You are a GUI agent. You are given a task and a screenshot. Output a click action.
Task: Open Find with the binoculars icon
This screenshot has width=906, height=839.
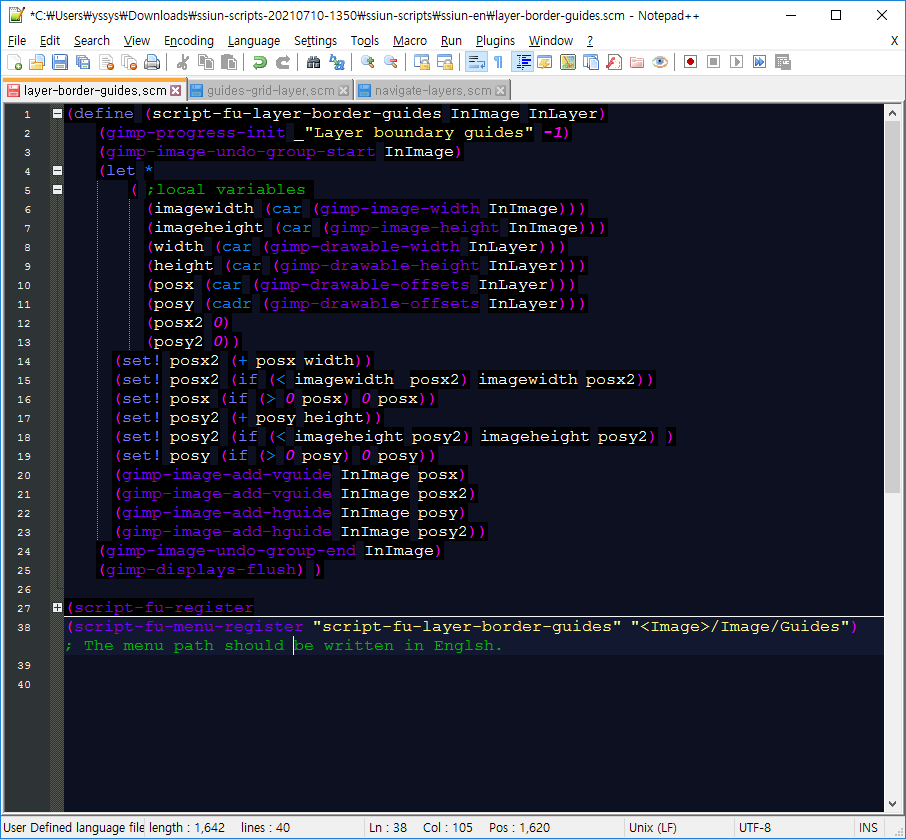pos(313,62)
